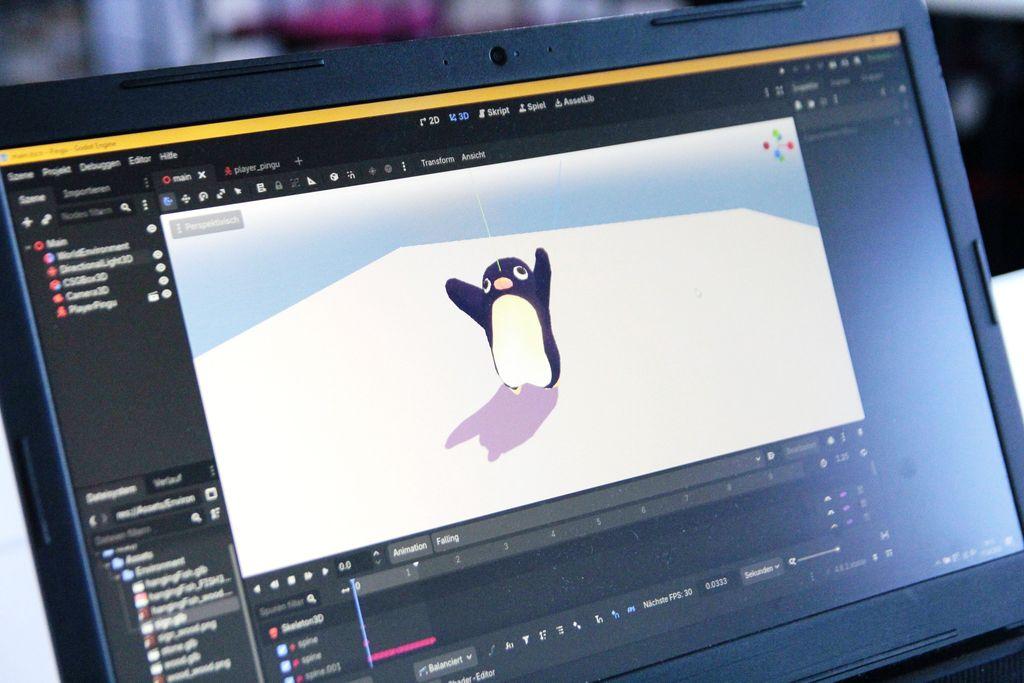Toggle the use local space cube icon
This screenshot has width=1024, height=683.
pos(334,178)
